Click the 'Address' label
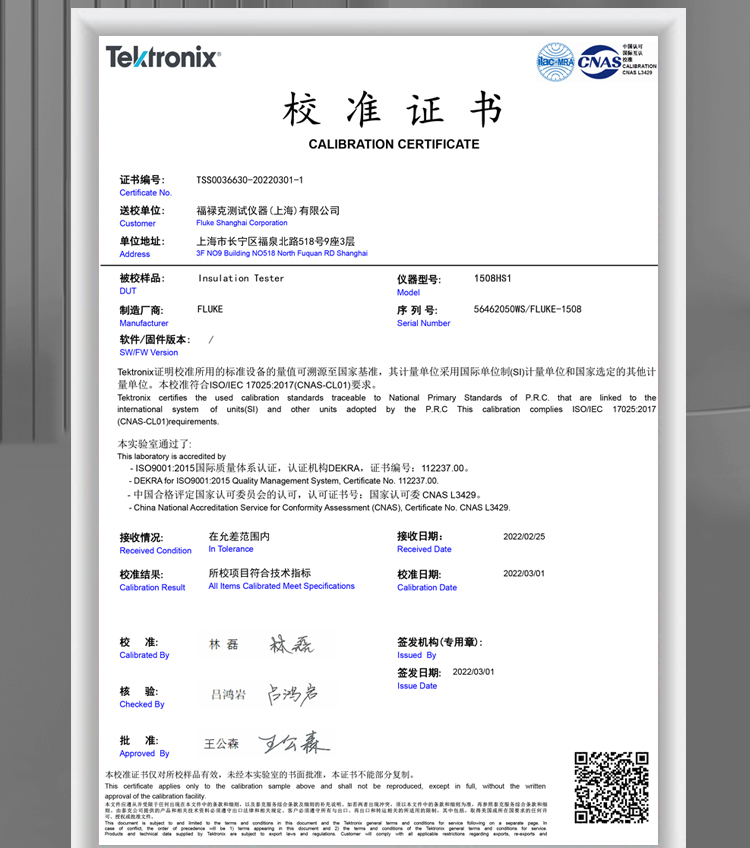This screenshot has width=750, height=848. click(x=135, y=254)
